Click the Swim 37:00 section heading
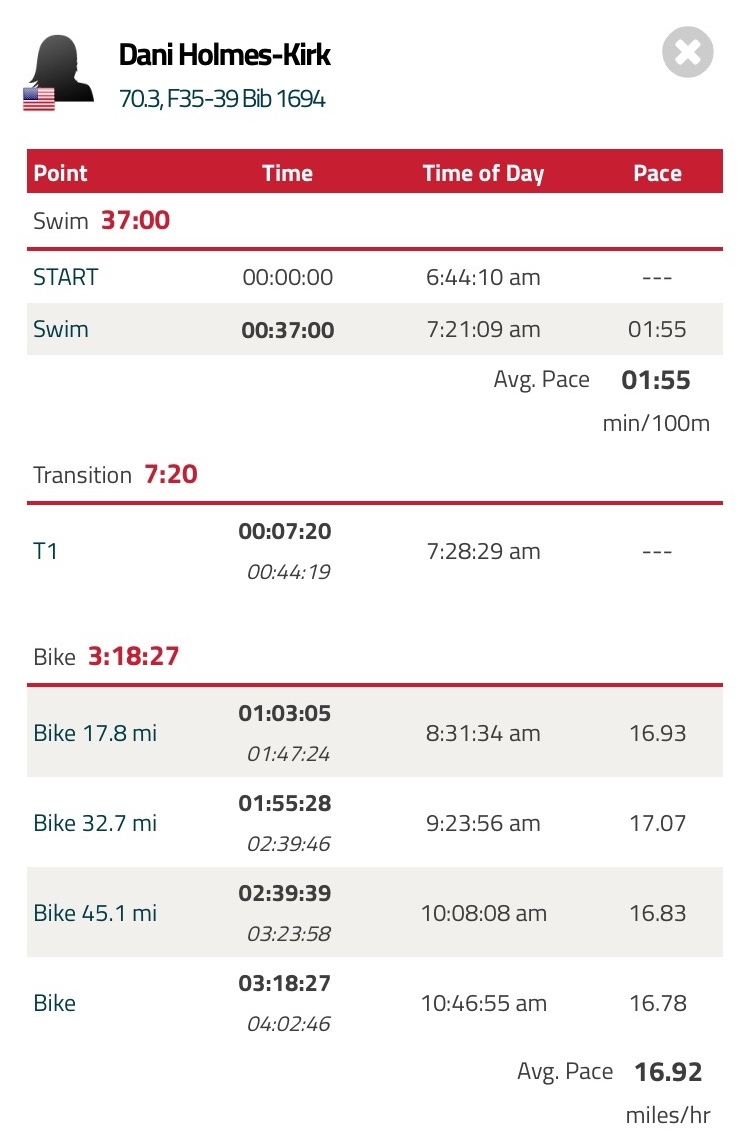 pyautogui.click(x=101, y=220)
